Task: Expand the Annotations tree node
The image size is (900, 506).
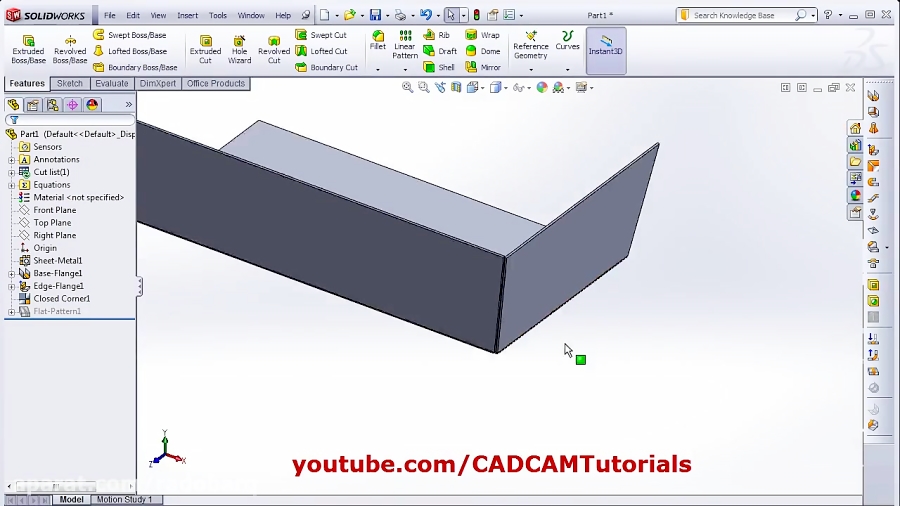Action: (x=11, y=160)
